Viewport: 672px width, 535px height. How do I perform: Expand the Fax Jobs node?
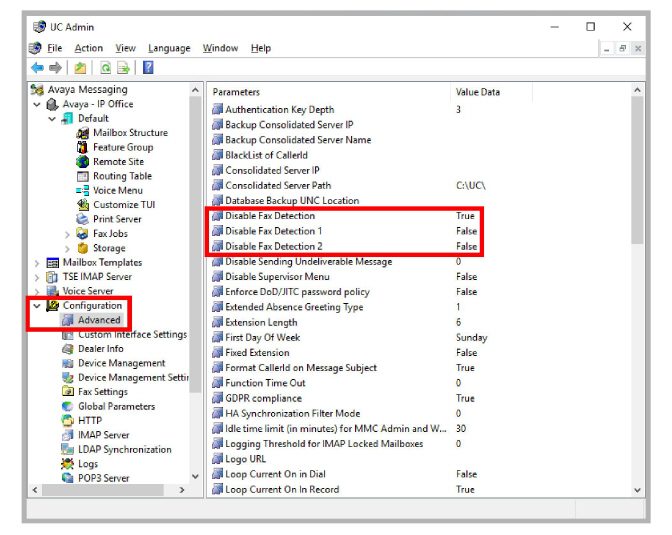[x=67, y=234]
